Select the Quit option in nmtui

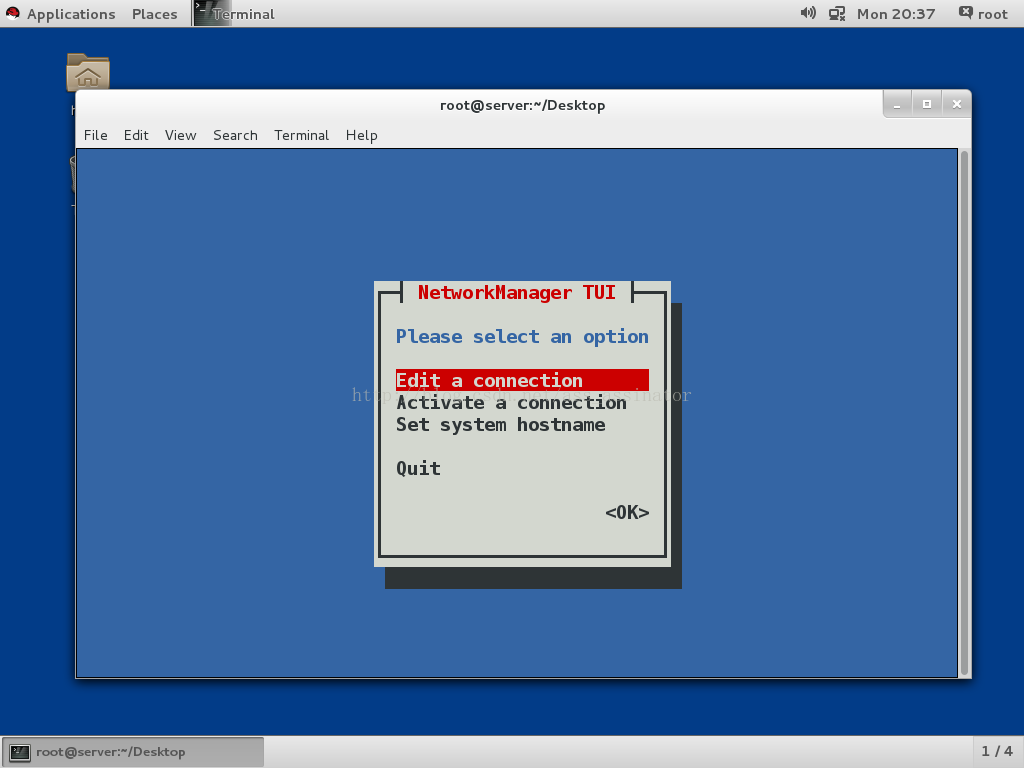click(x=418, y=468)
